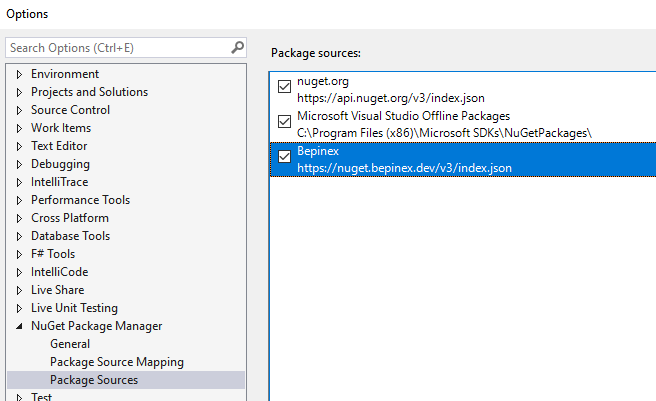656x401 pixels.
Task: Open Live Unit Testing options
Action: 74,308
